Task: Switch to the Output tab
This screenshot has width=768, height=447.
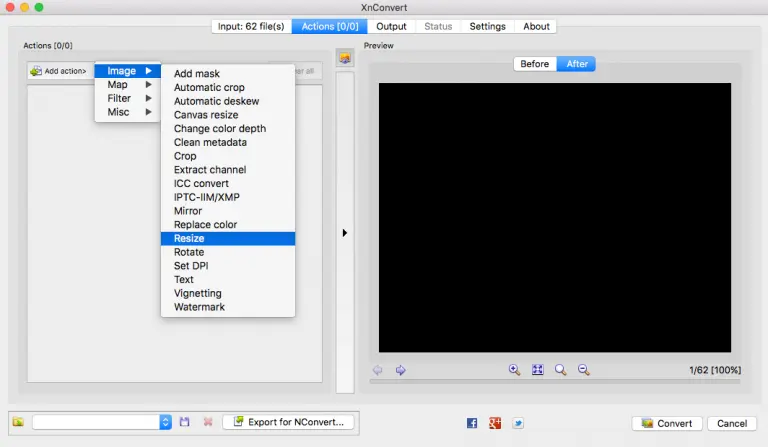Action: [391, 26]
